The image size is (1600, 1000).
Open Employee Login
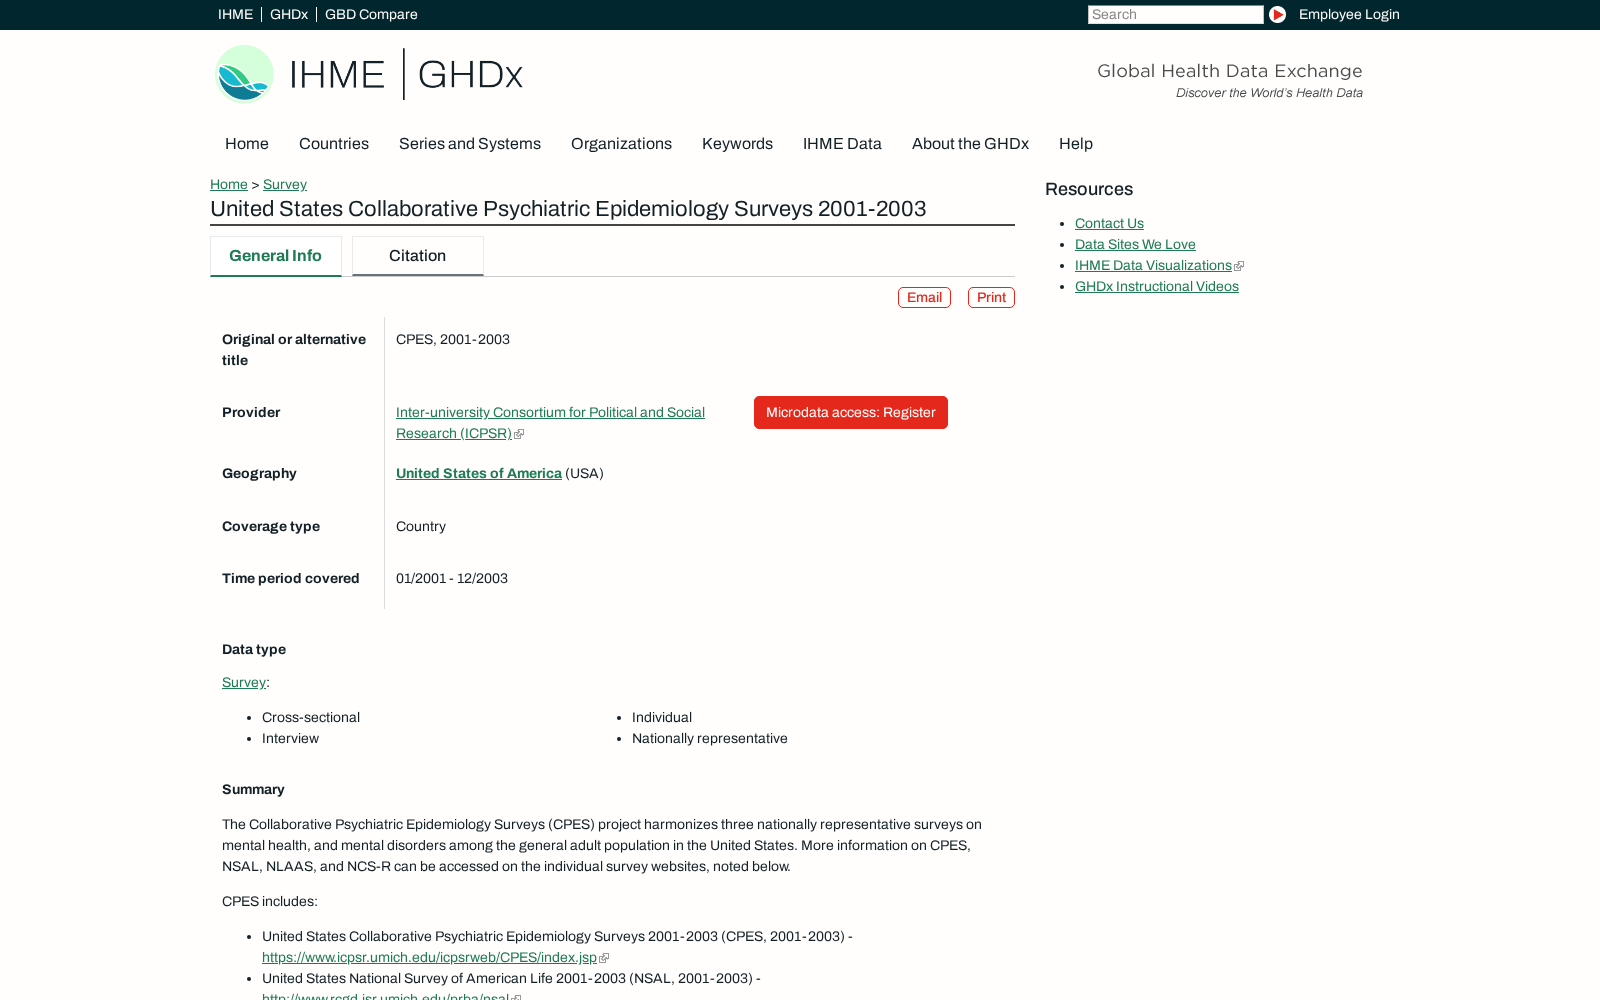click(1349, 14)
